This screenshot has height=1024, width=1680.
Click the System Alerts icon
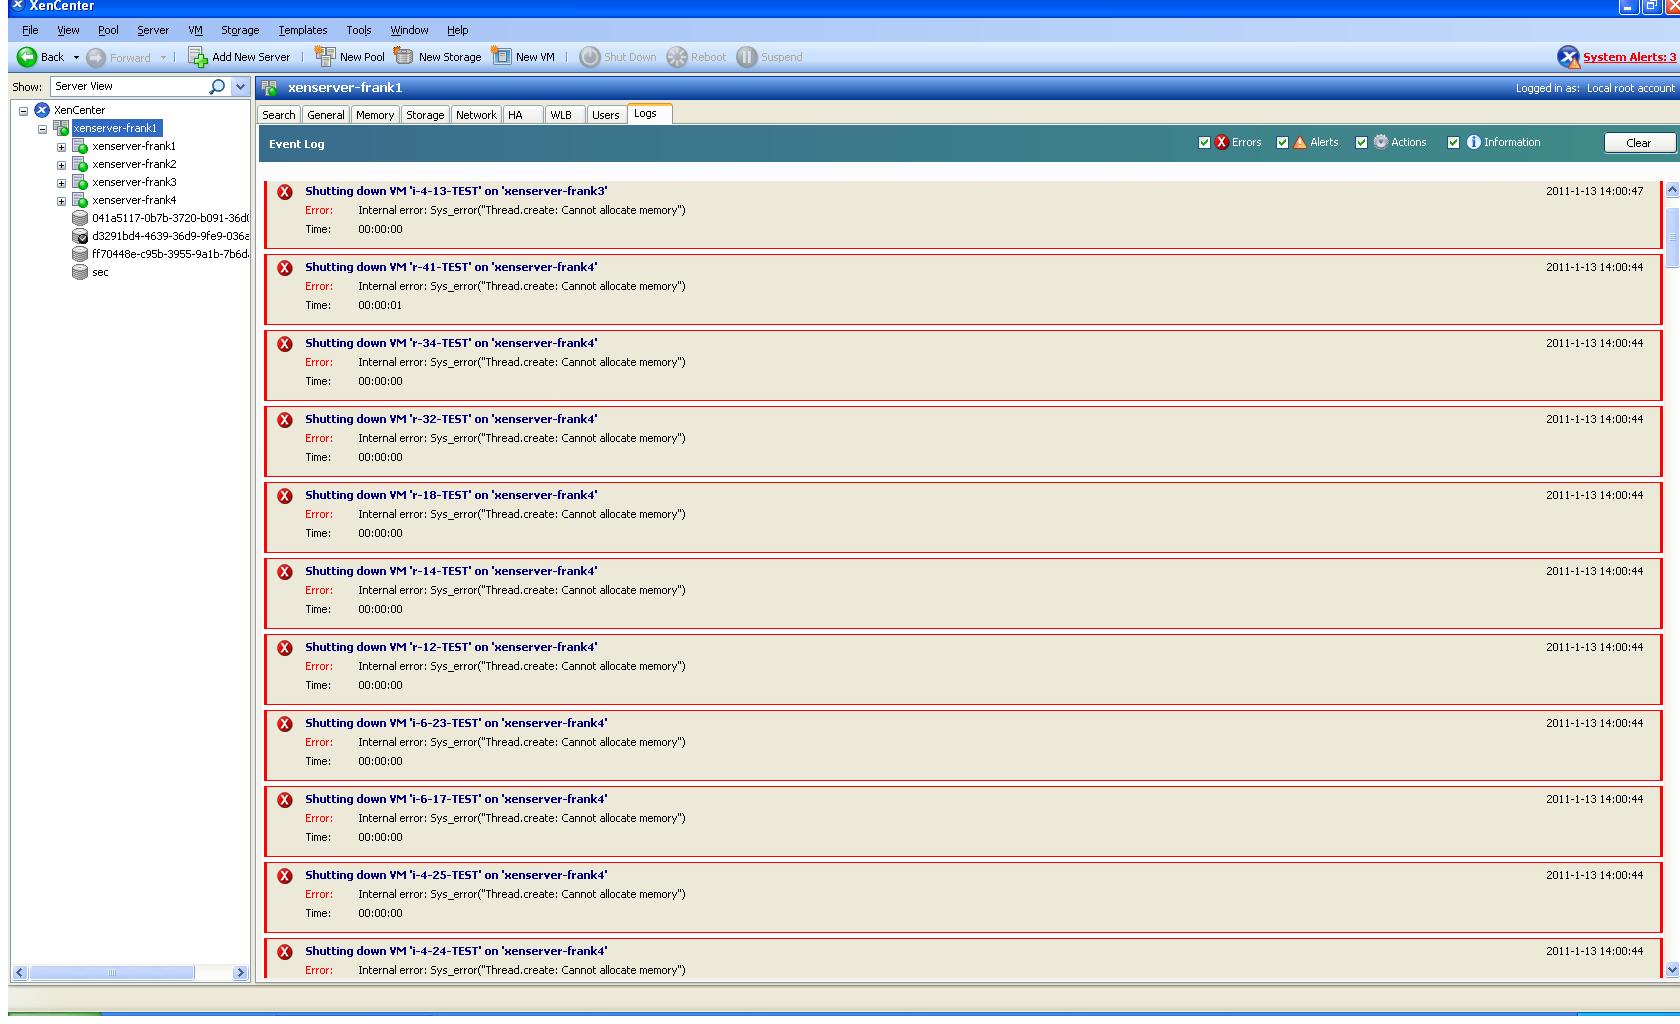coord(1567,57)
